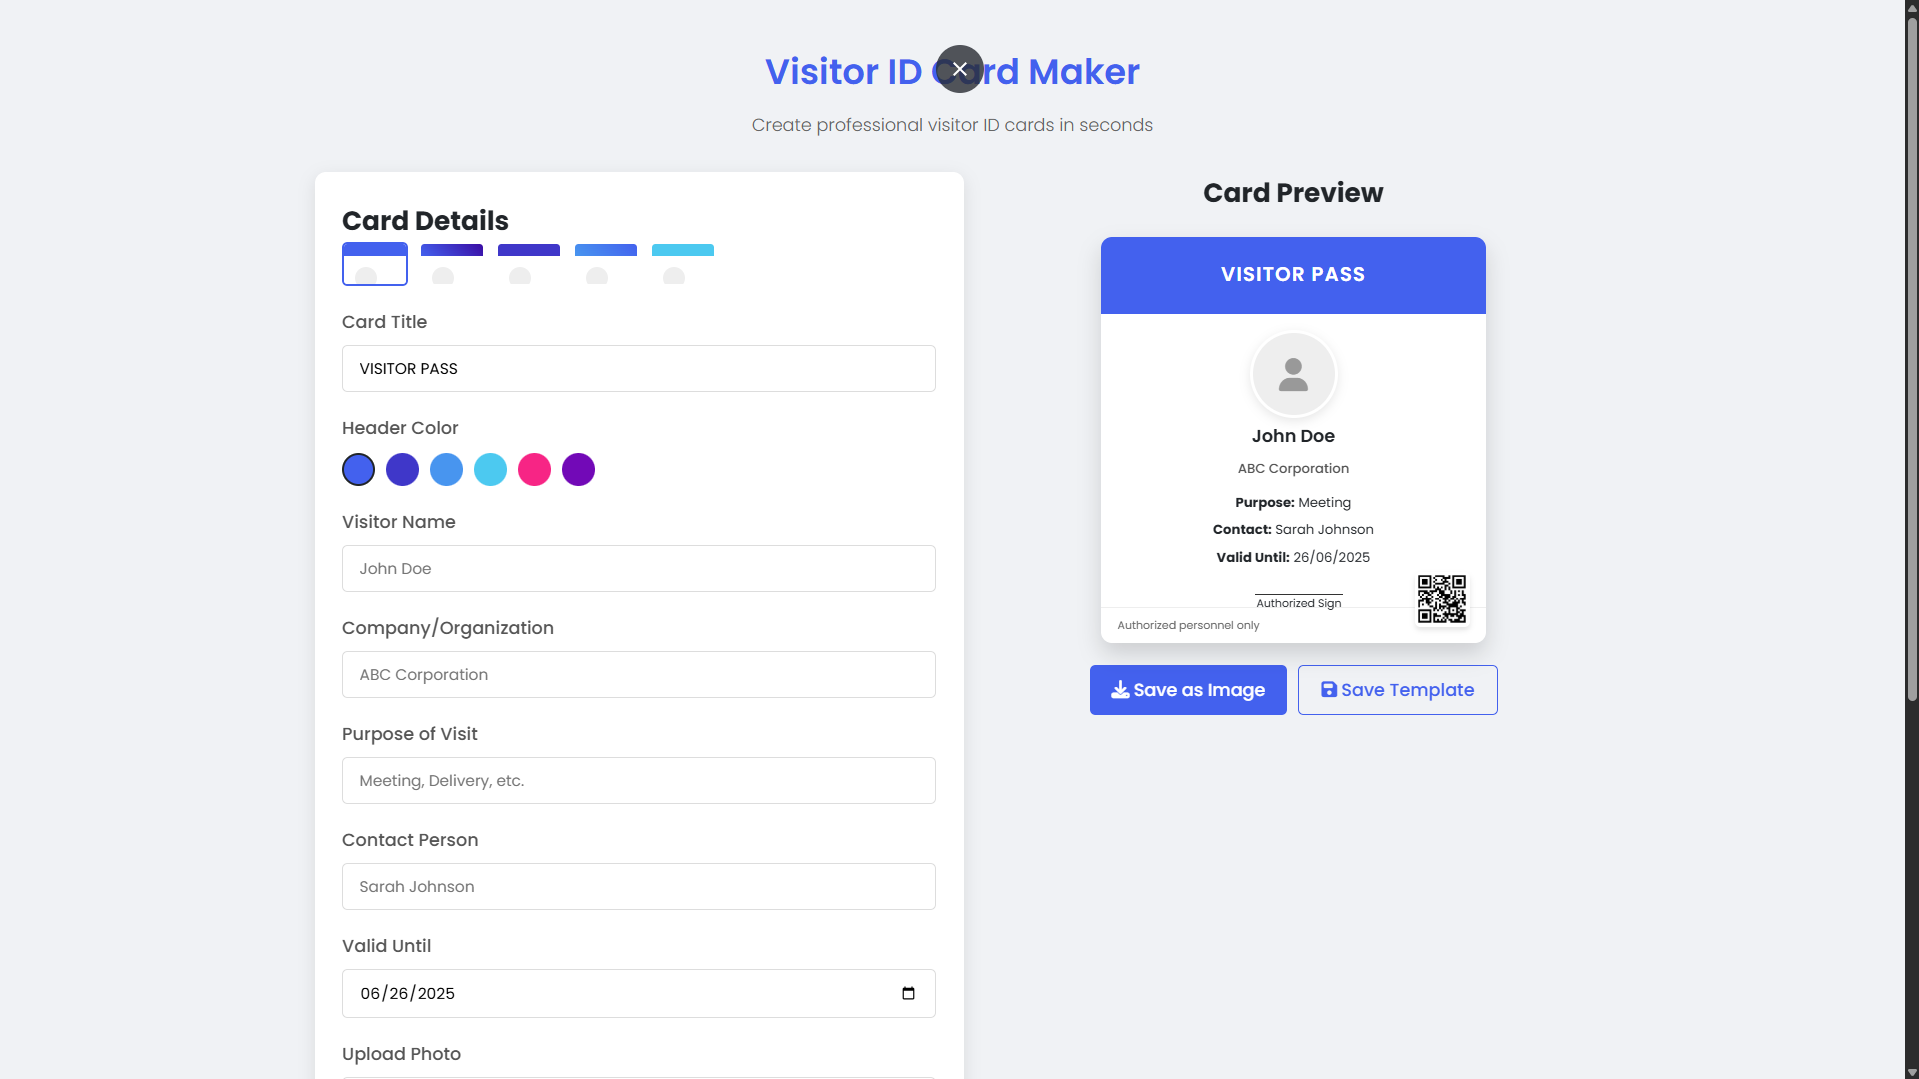Viewport: 1919px width, 1079px height.
Task: Click 'Valid Until: 26/06/2025' on preview
Action: (1293, 557)
